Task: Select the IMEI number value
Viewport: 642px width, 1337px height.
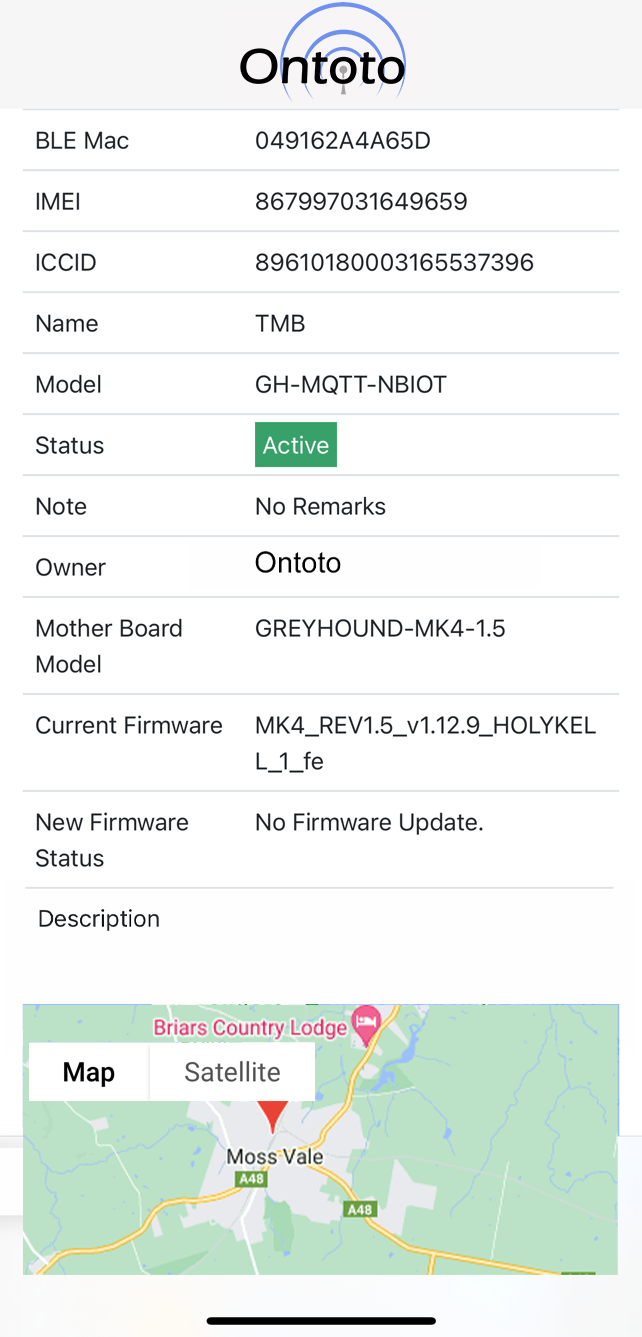Action: click(x=361, y=201)
